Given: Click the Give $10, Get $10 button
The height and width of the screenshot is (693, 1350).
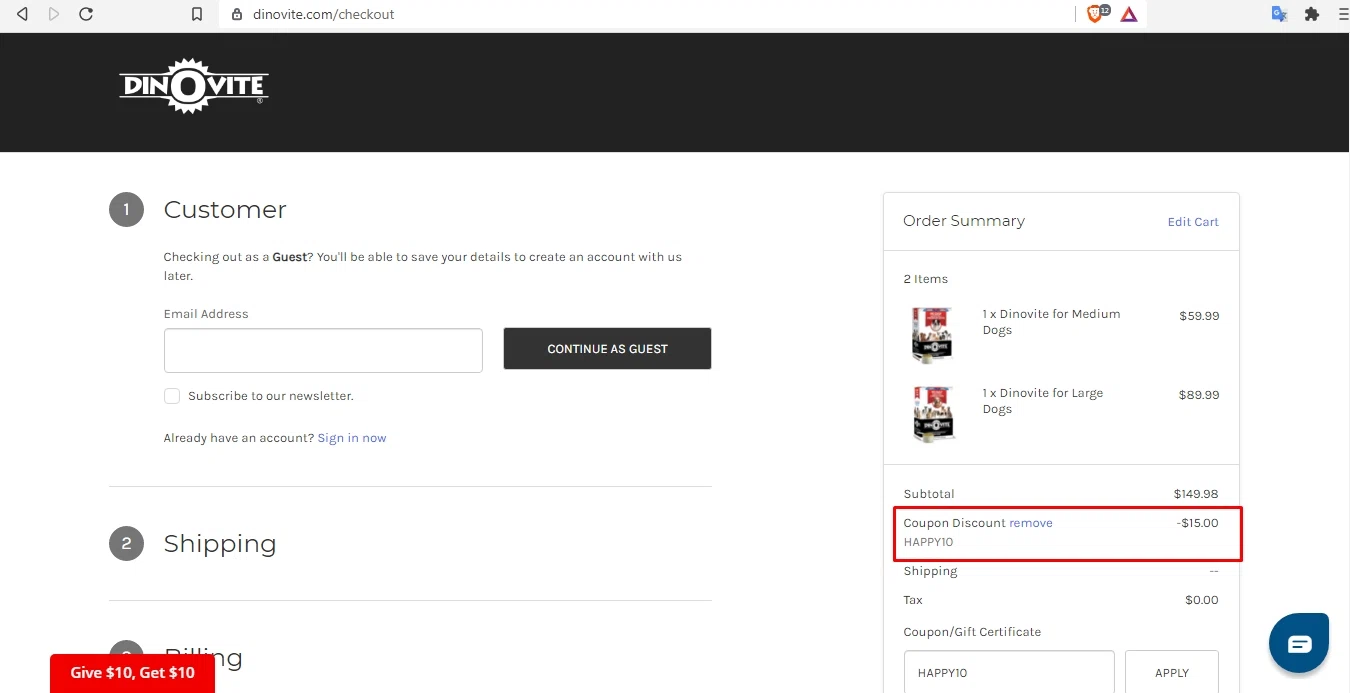Looking at the screenshot, I should [x=133, y=673].
